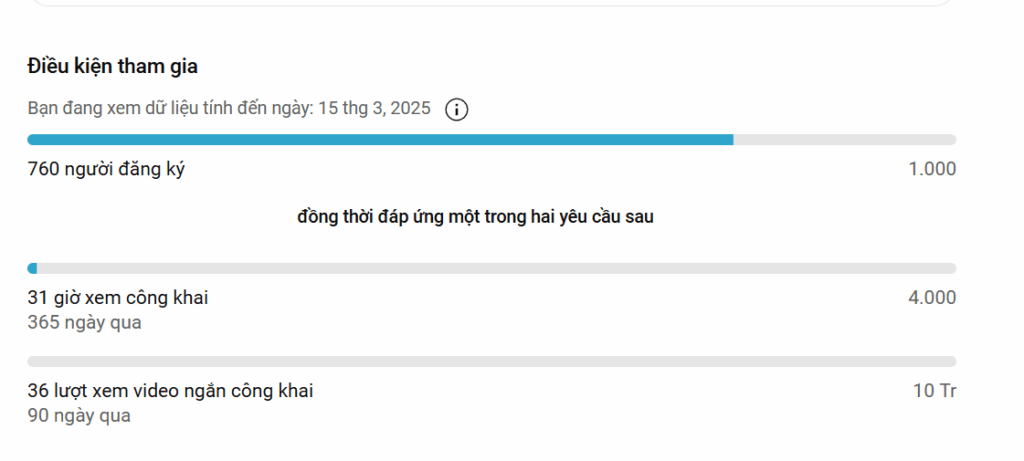
Task: Open the info icon beside the data date
Action: coord(456,110)
